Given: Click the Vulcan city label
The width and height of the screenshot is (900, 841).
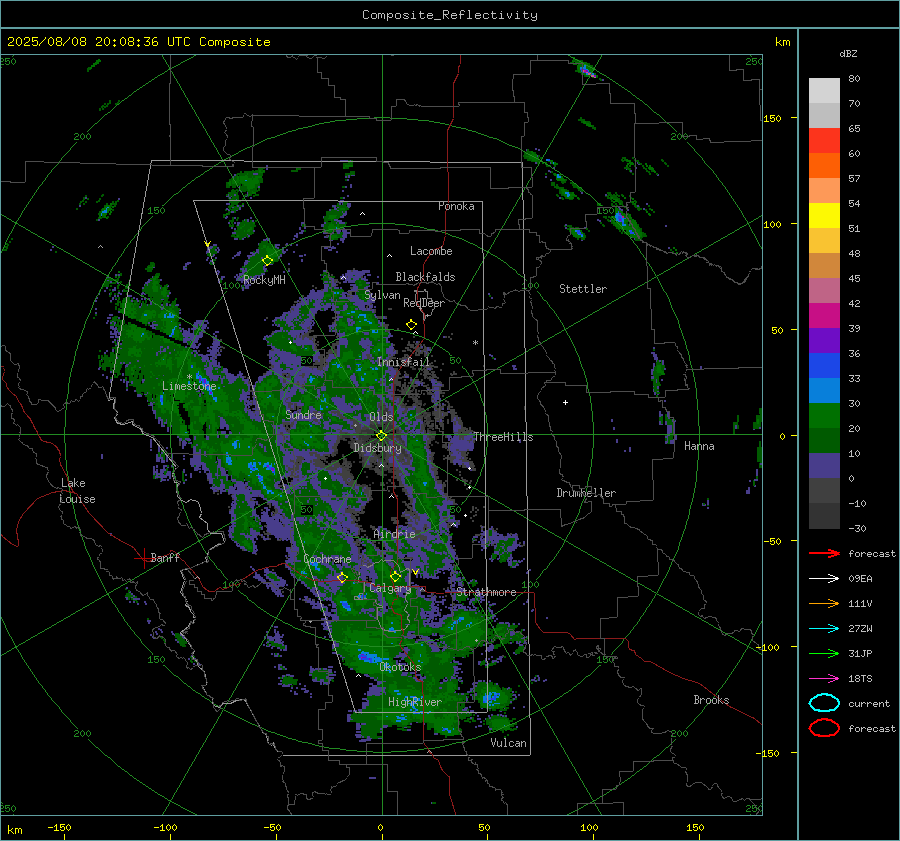Looking at the screenshot, I should click(509, 743).
